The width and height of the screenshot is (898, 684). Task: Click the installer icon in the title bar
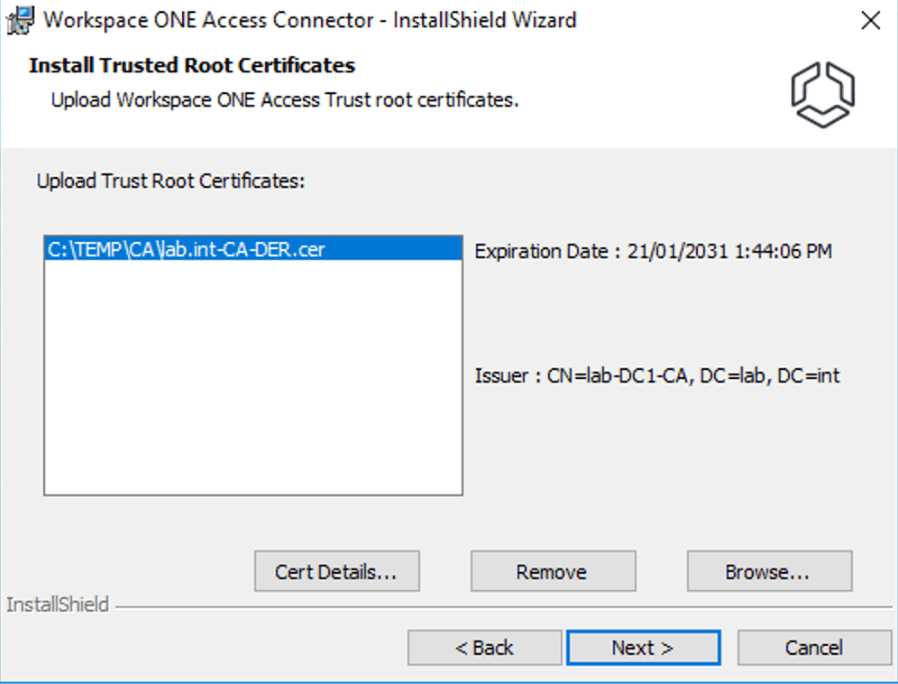(20, 19)
